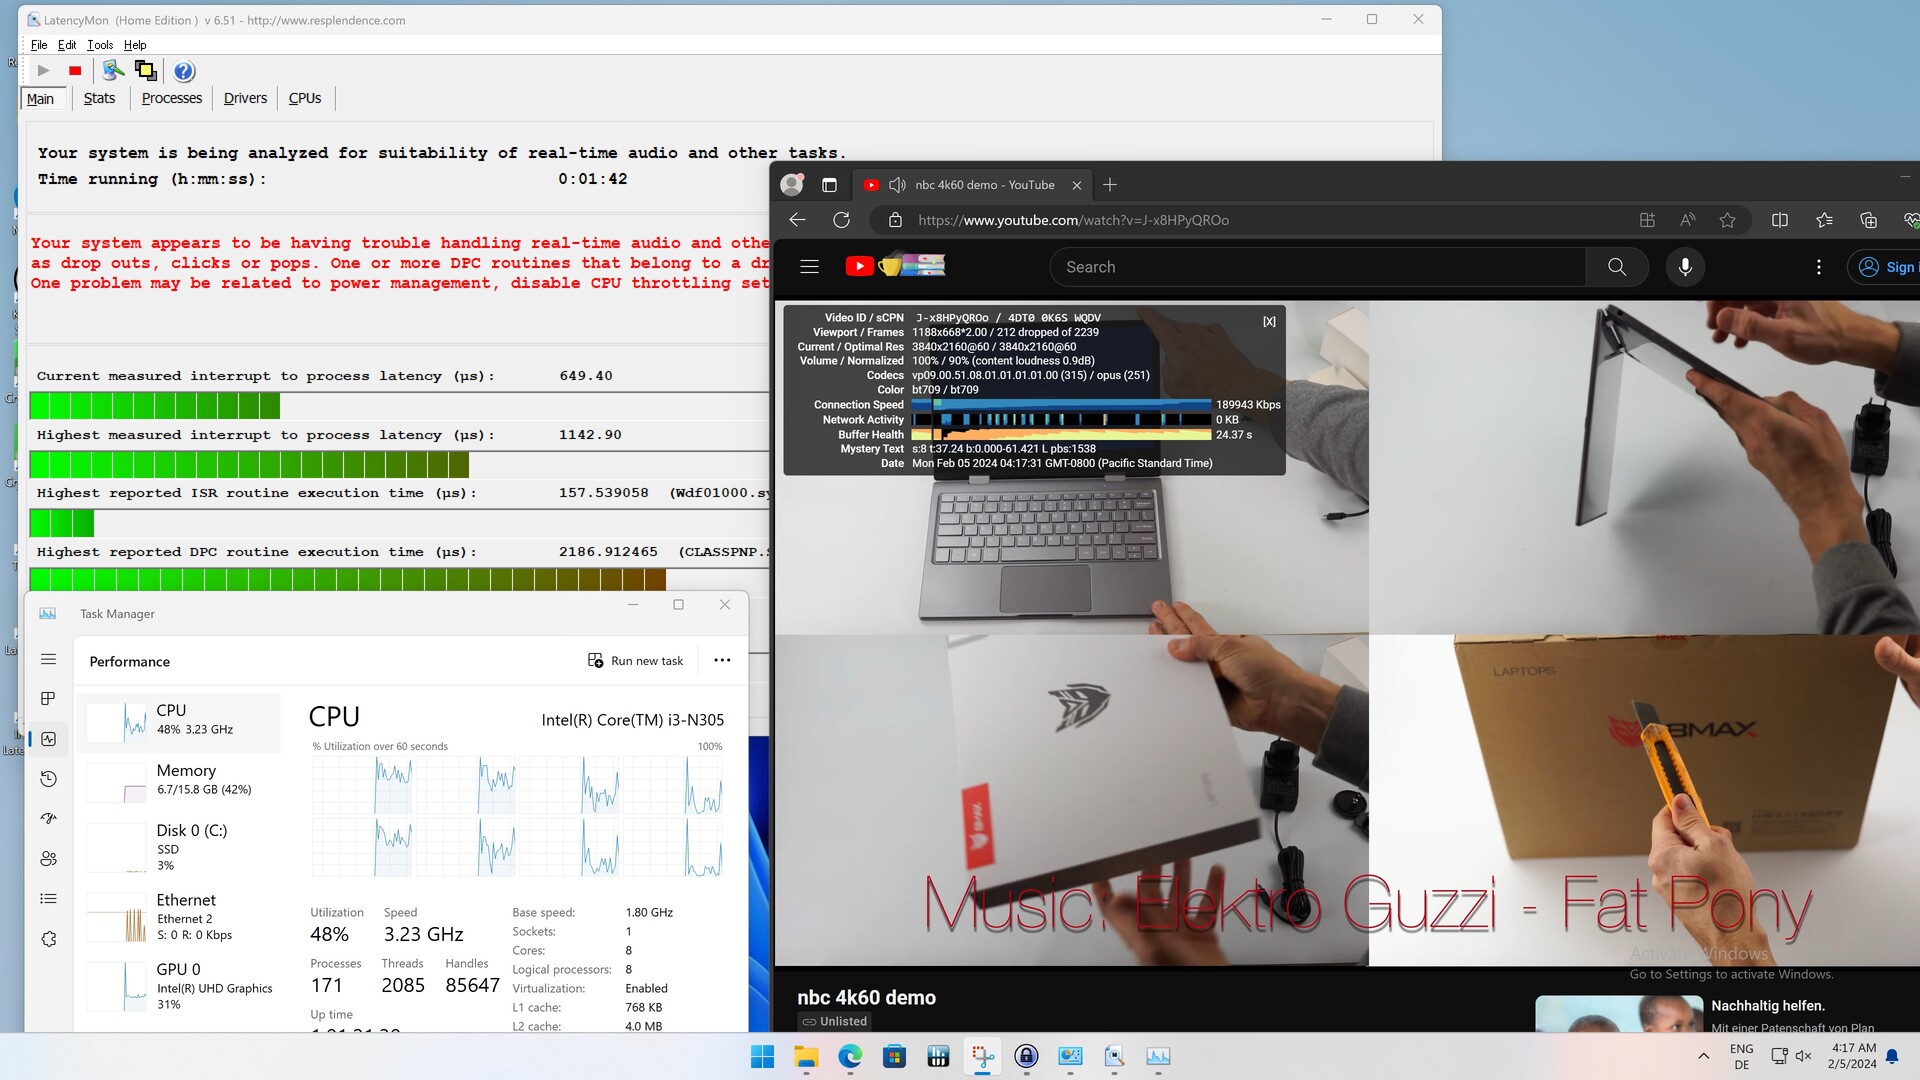This screenshot has height=1080, width=1920.
Task: Click YouTube search magnifier button
Action: coord(1617,267)
